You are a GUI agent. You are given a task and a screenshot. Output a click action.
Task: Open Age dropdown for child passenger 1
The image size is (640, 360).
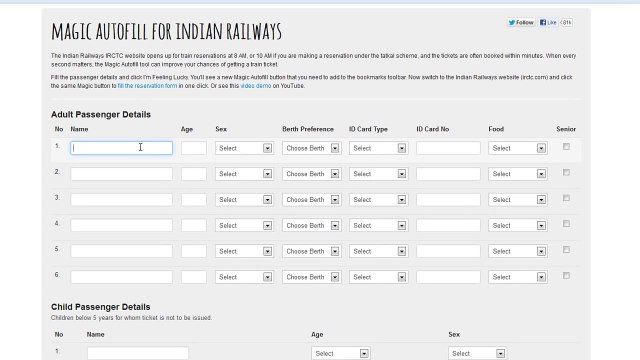click(x=340, y=353)
